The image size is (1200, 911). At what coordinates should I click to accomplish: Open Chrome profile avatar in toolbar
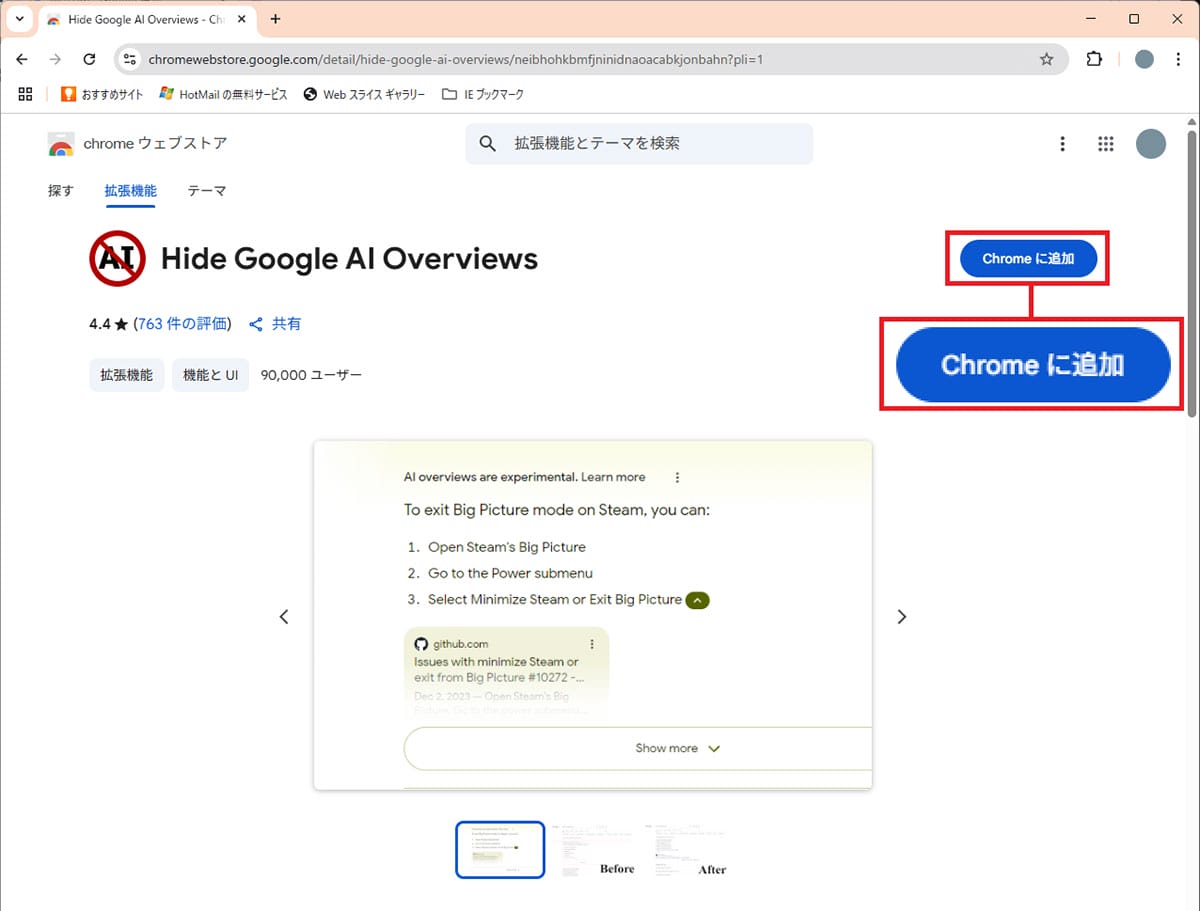[x=1144, y=59]
